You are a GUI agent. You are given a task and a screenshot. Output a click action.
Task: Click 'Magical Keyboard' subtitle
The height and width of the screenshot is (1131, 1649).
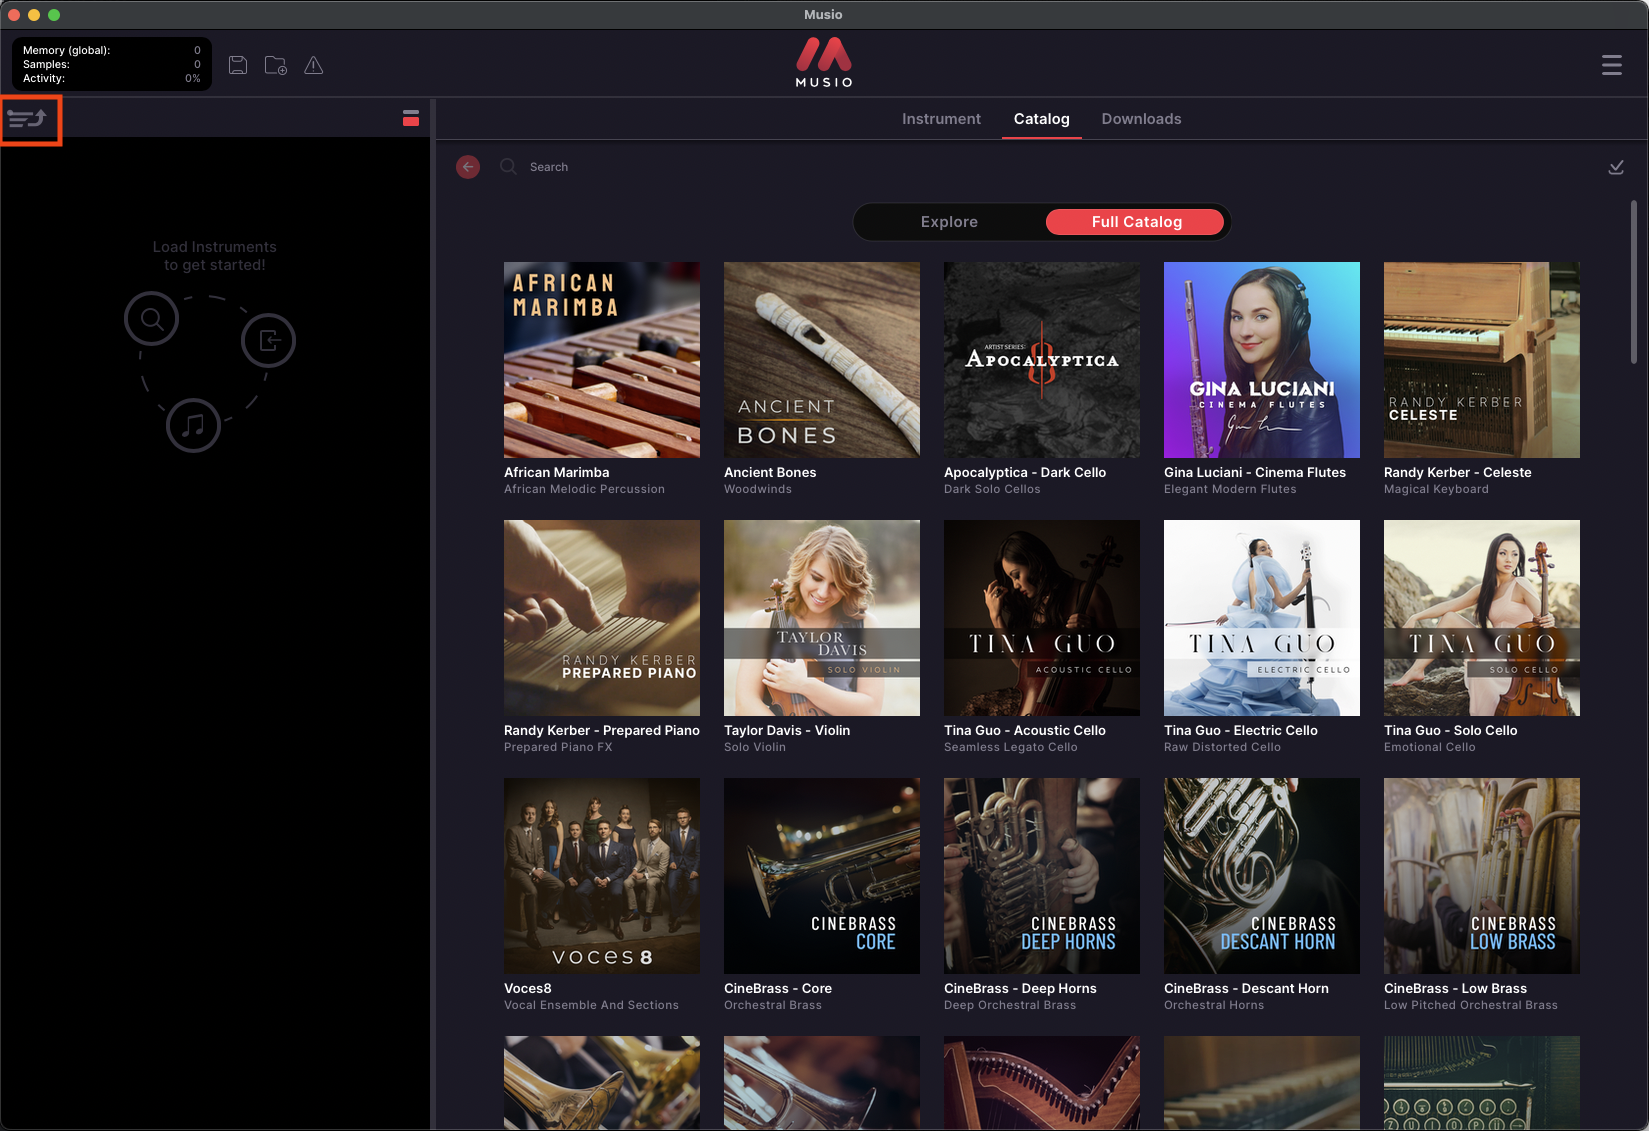click(x=1436, y=489)
